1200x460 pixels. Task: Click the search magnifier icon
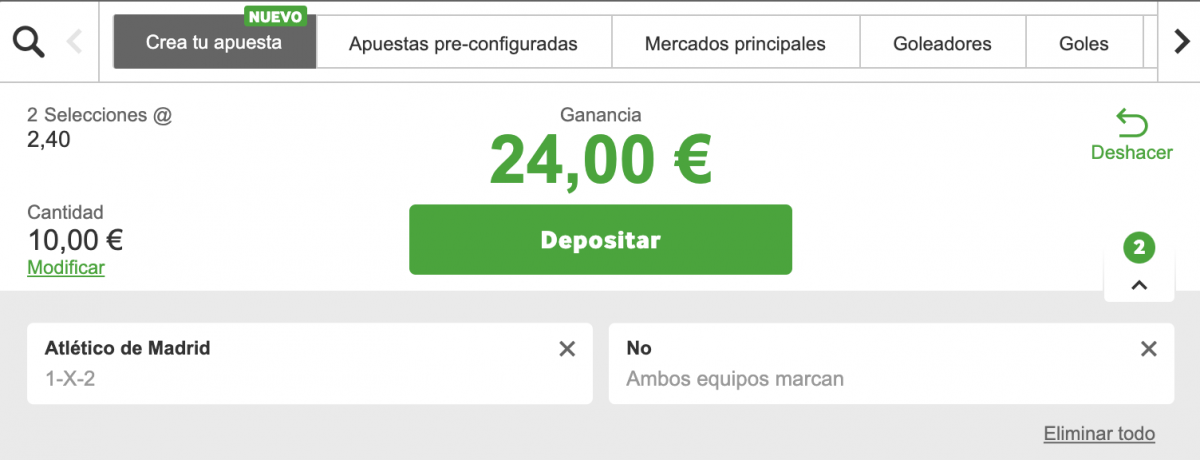tap(28, 42)
